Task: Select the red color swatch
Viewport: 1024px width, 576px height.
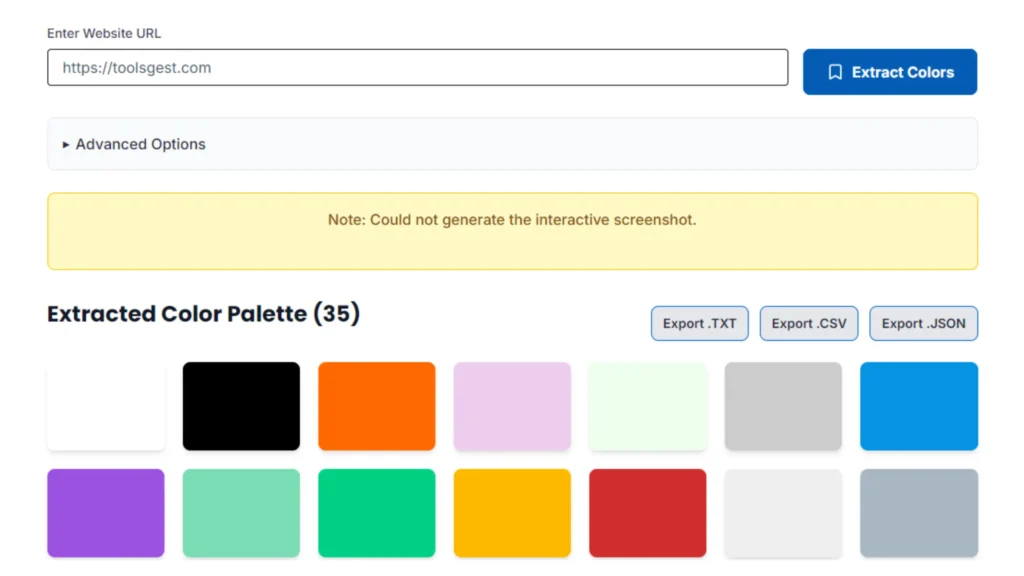Action: click(648, 513)
